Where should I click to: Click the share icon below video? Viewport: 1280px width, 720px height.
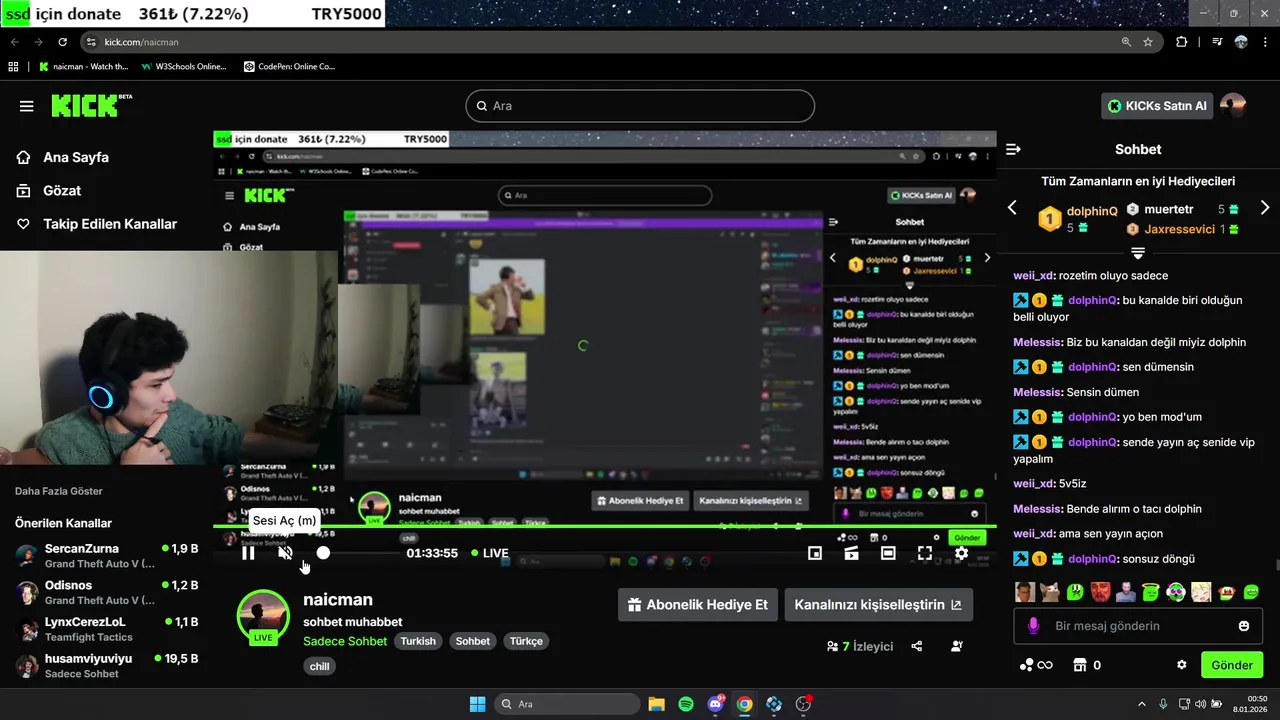tap(917, 646)
